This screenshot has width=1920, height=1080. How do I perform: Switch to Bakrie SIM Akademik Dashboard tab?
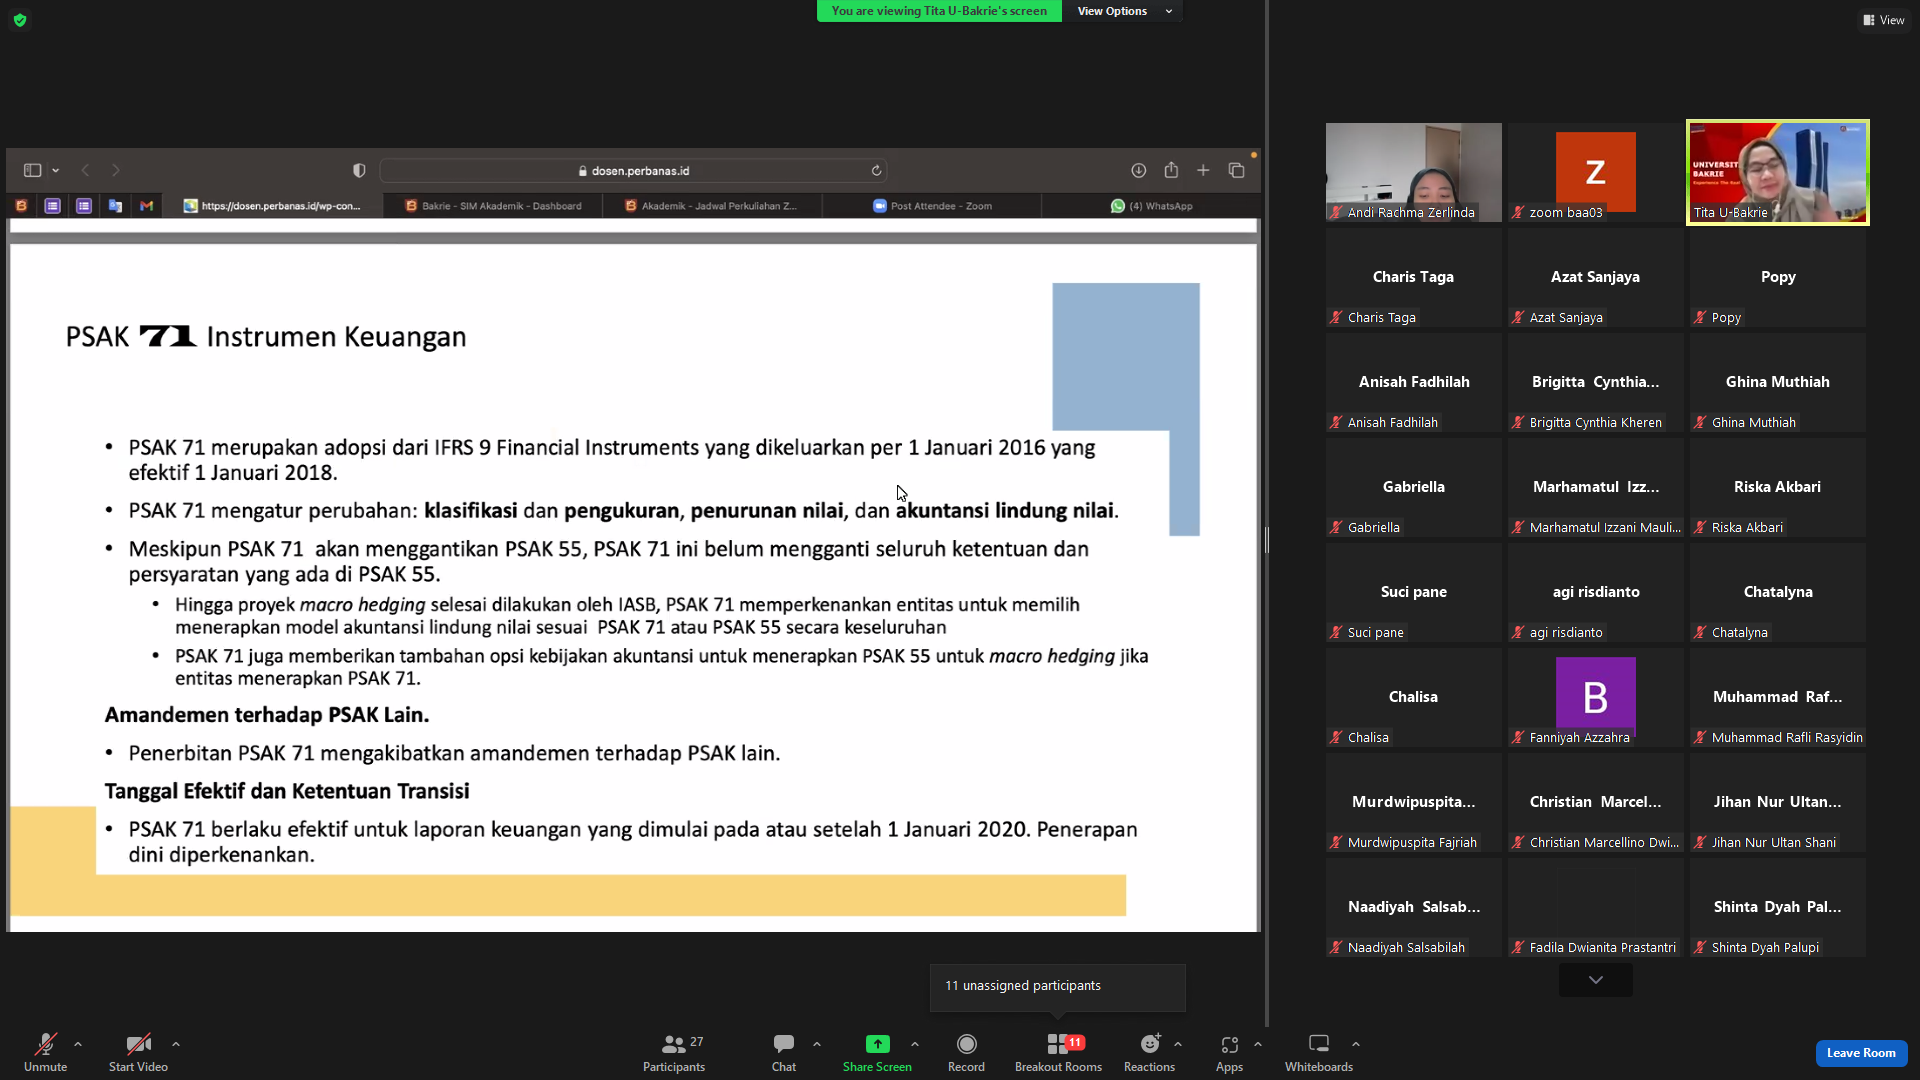(x=494, y=206)
